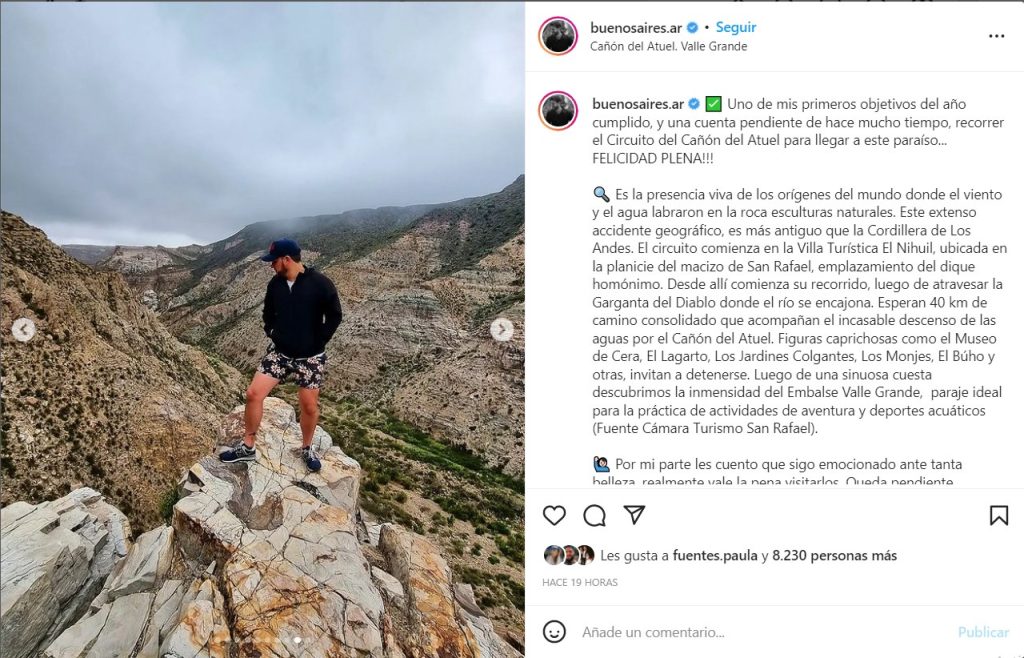Image resolution: width=1024 pixels, height=658 pixels.
Task: Open the fuentes.paula profile link
Action: pyautogui.click(x=715, y=556)
